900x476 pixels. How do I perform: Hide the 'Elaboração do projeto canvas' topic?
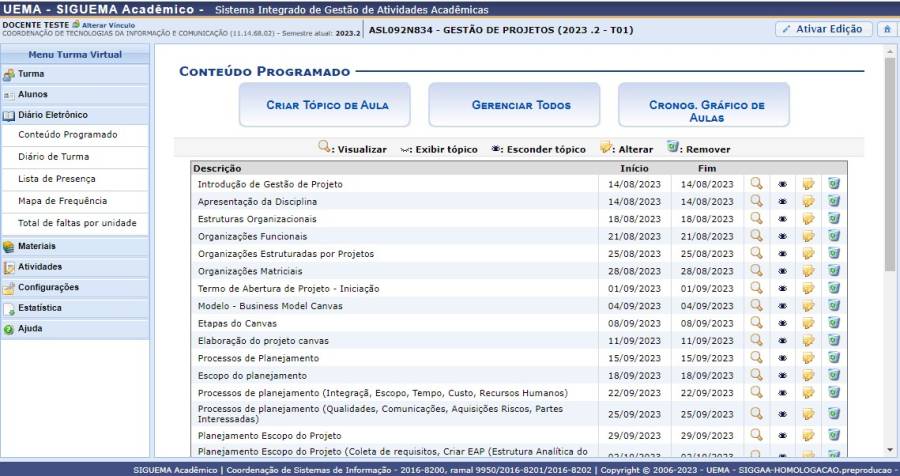point(783,341)
